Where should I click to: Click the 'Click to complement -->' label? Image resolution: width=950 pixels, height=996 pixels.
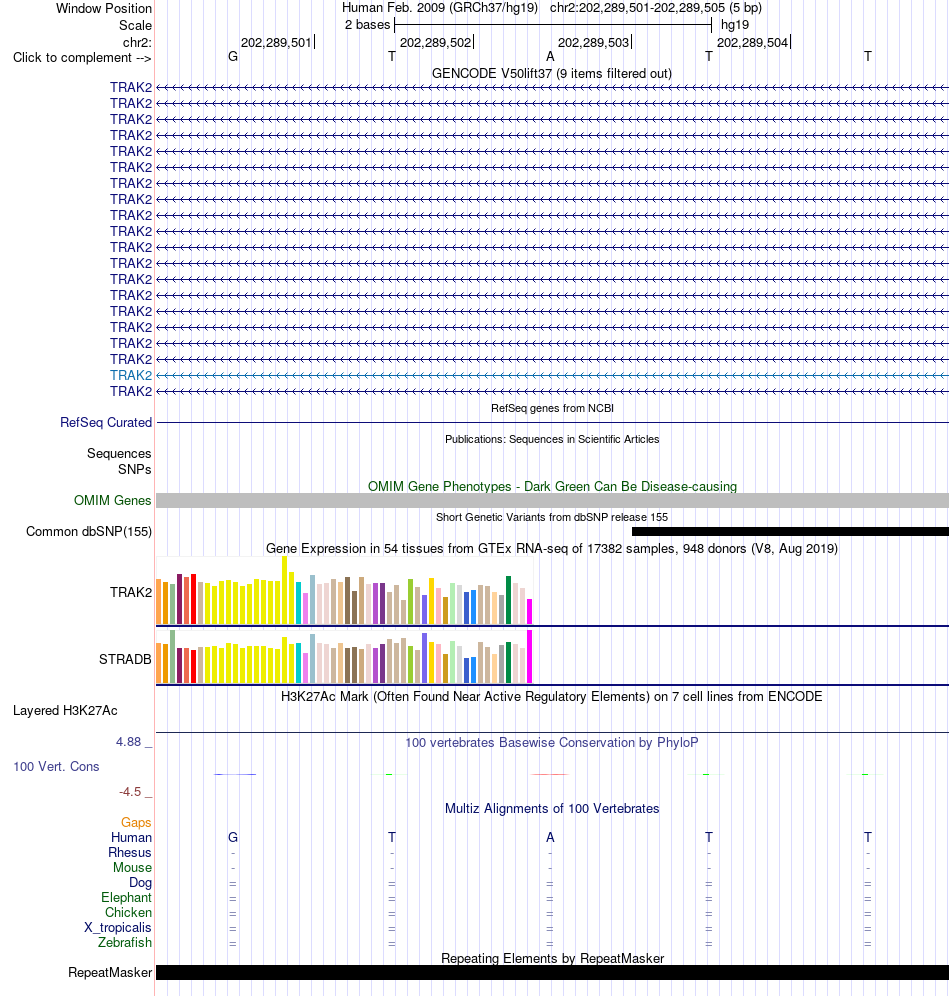pos(82,58)
